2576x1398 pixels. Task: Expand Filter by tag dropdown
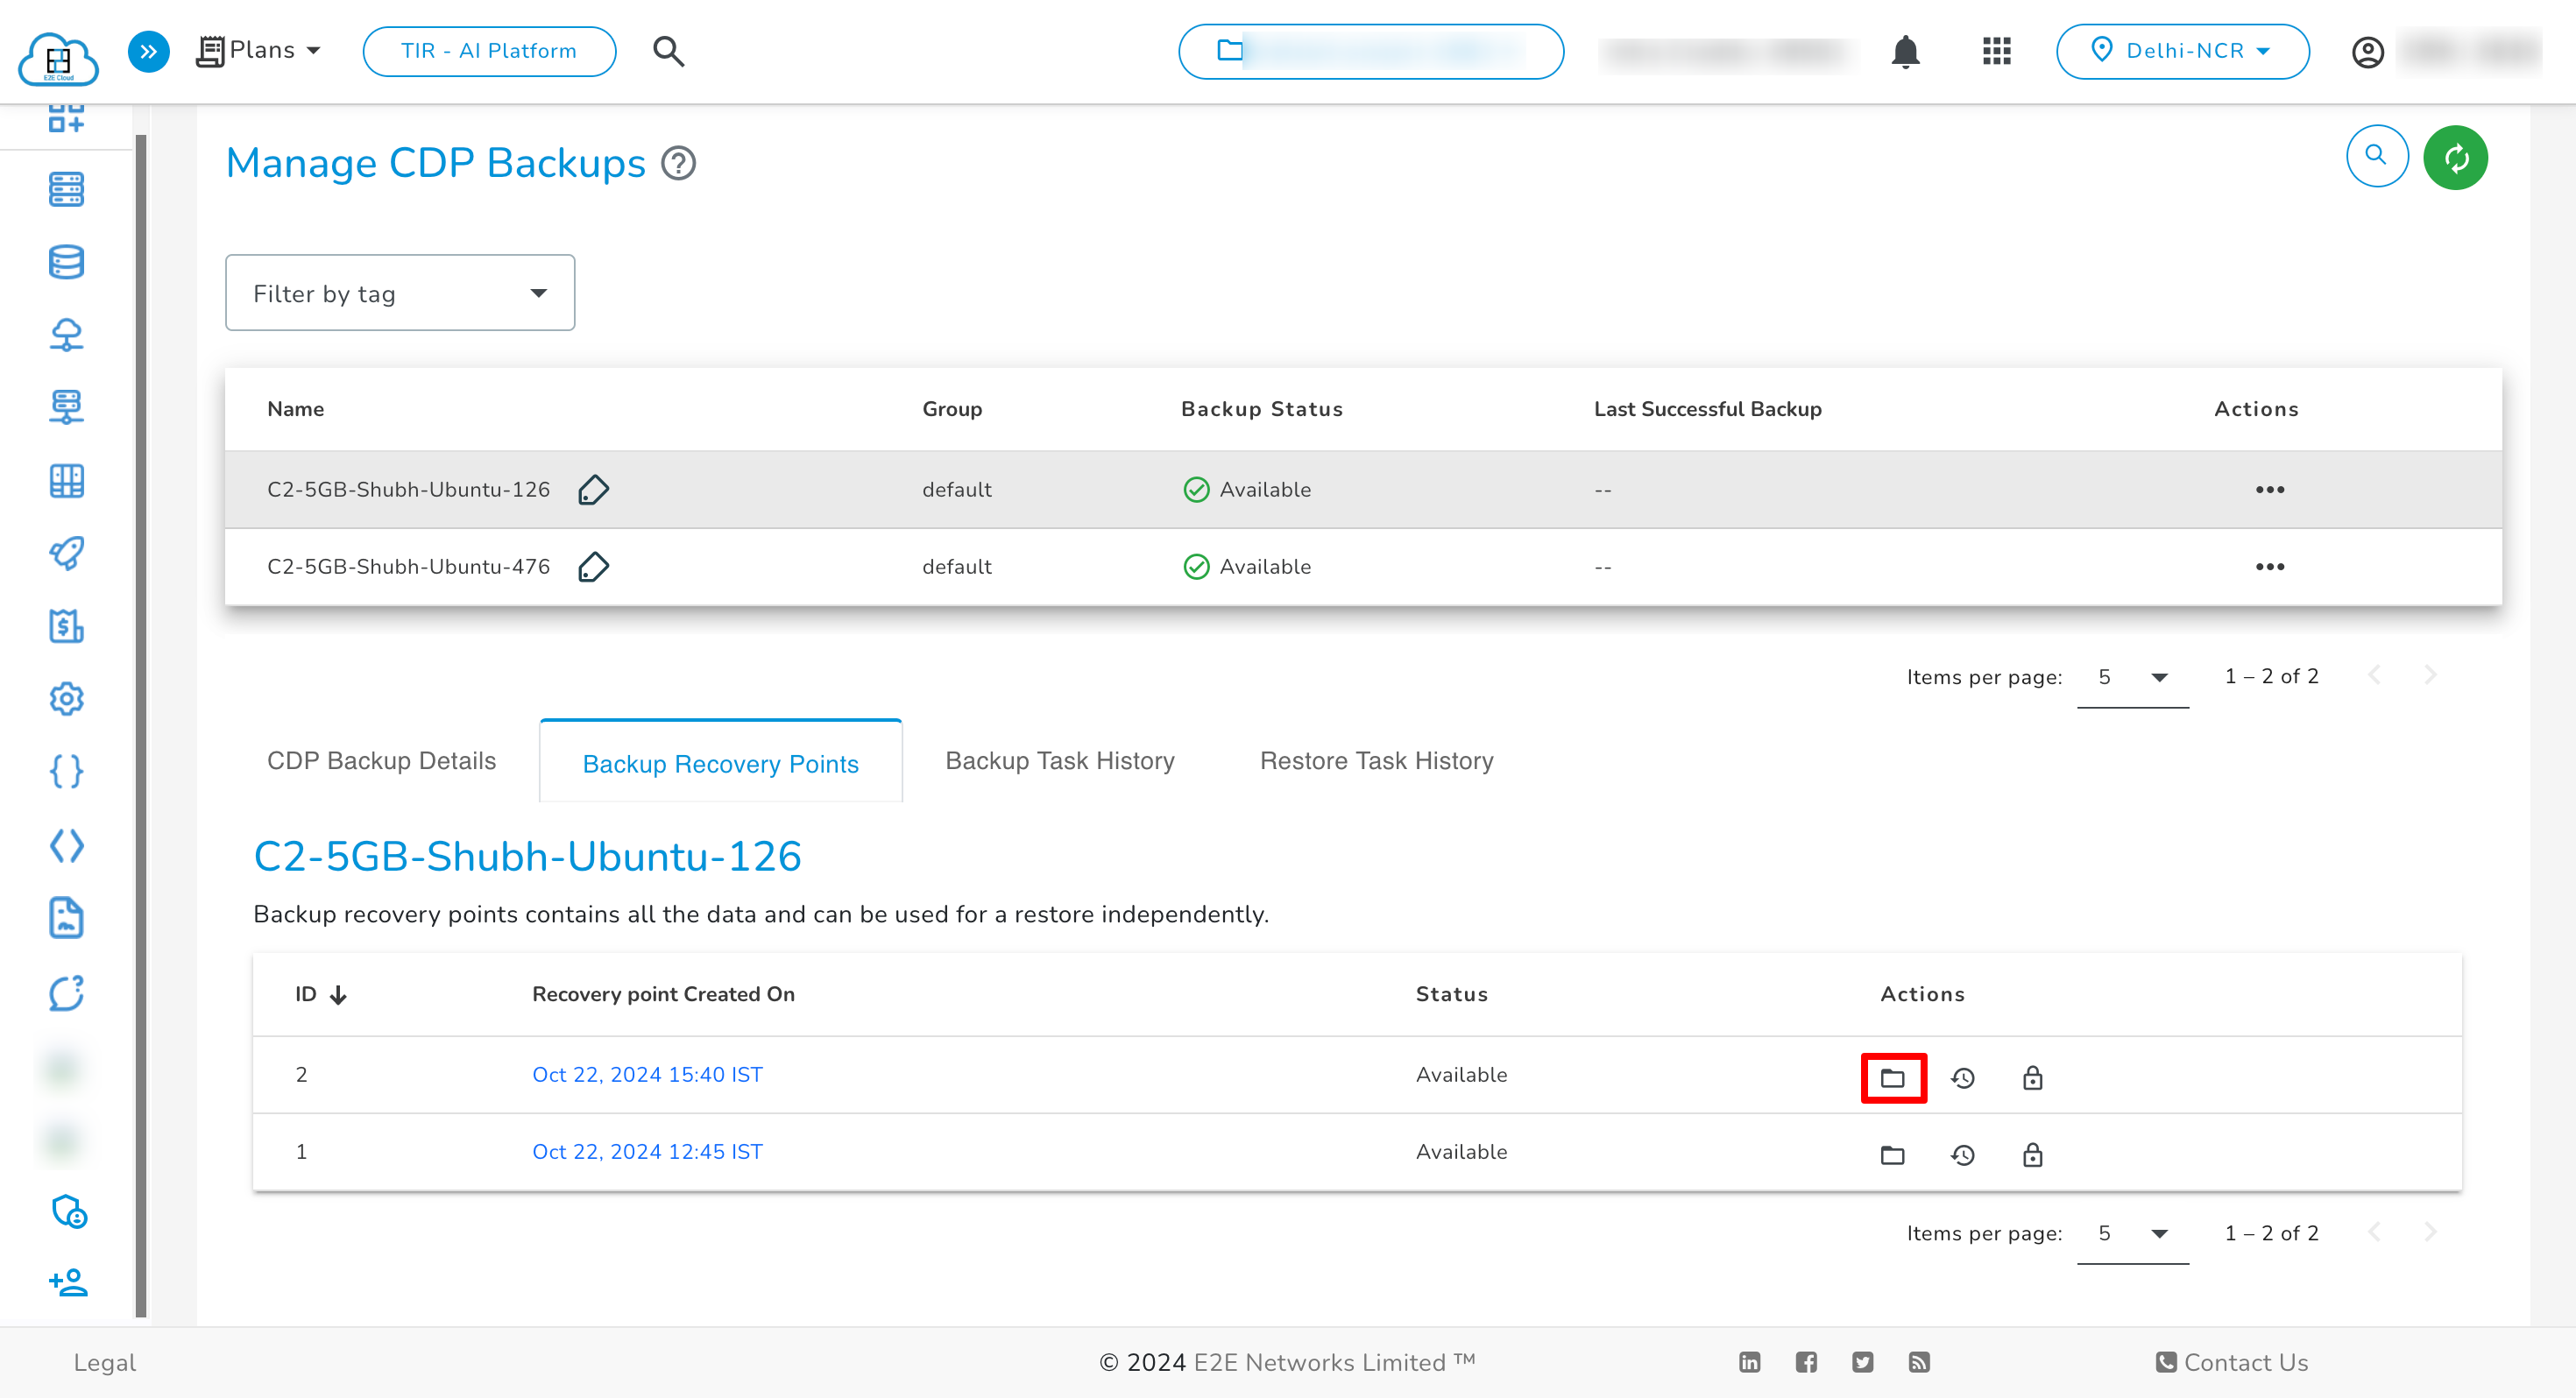click(x=398, y=293)
